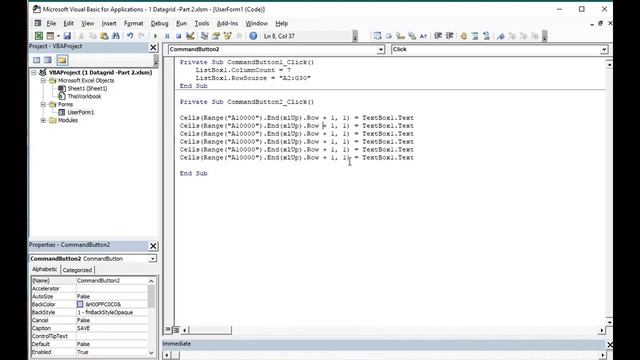The image size is (640, 360).
Task: Click the properties list scrollbar thumb
Action: [151, 296]
